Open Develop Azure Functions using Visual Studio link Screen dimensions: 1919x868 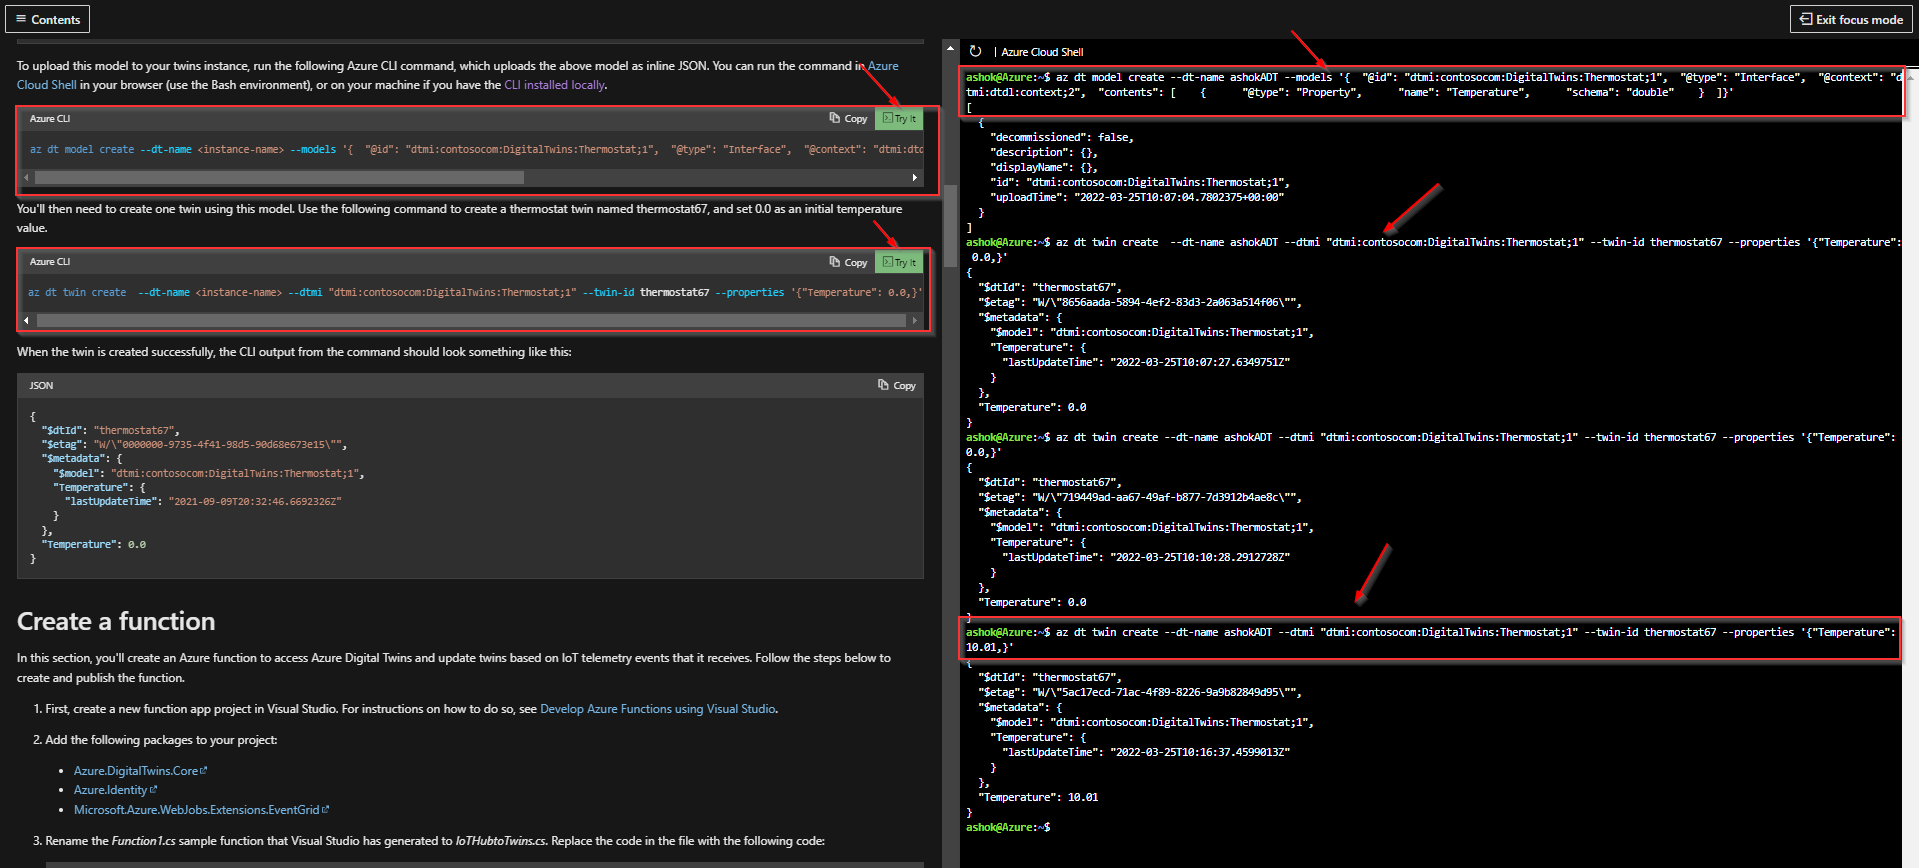[x=658, y=709]
